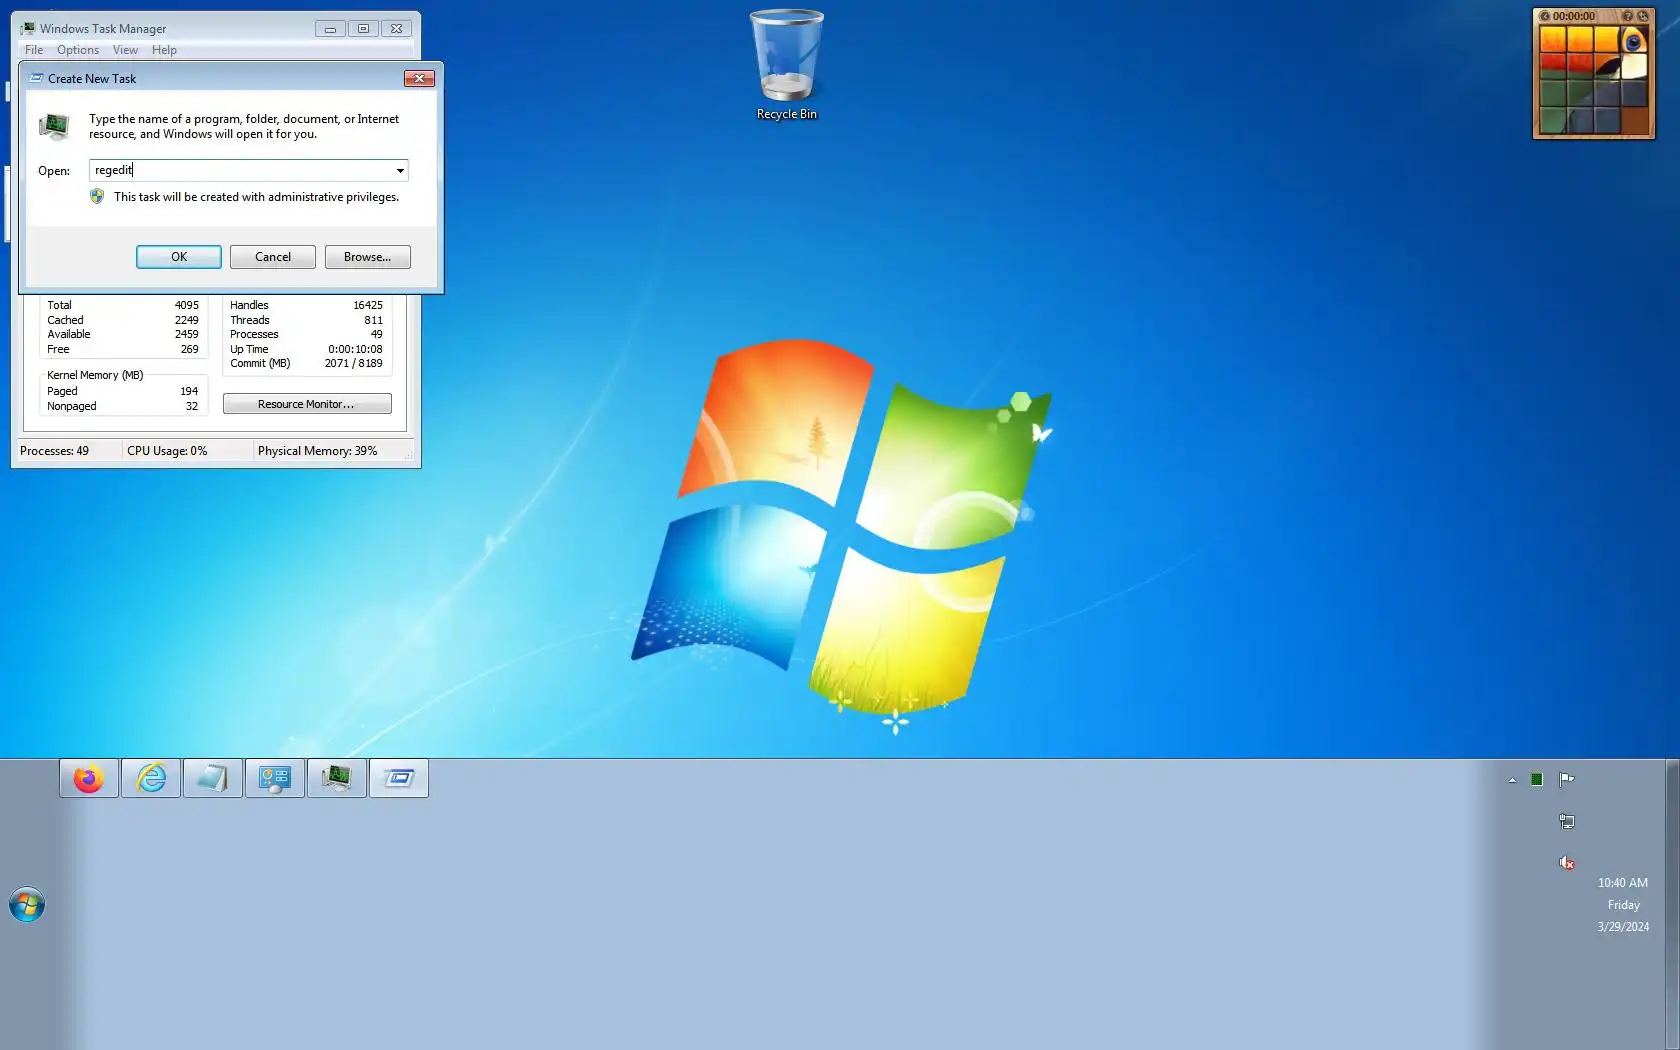Open the Control Panel taskbar button
The width and height of the screenshot is (1680, 1050).
coord(275,778)
